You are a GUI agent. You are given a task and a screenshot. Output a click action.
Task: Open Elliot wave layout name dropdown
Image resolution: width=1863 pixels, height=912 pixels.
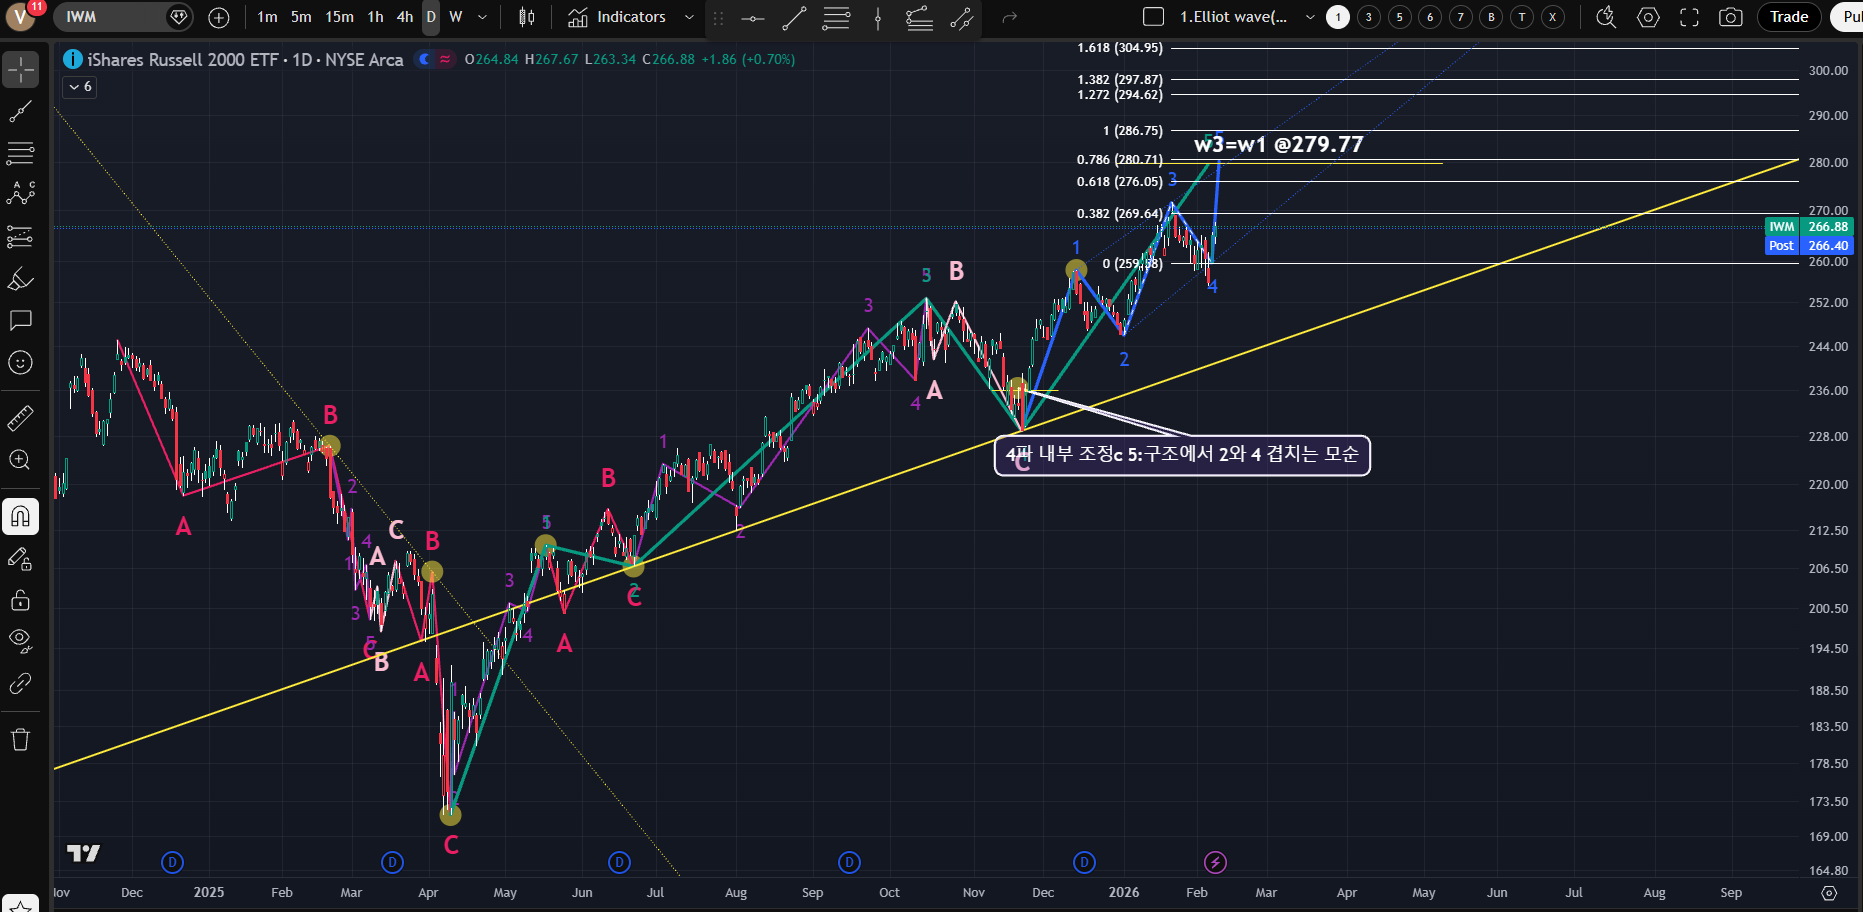(x=1310, y=17)
